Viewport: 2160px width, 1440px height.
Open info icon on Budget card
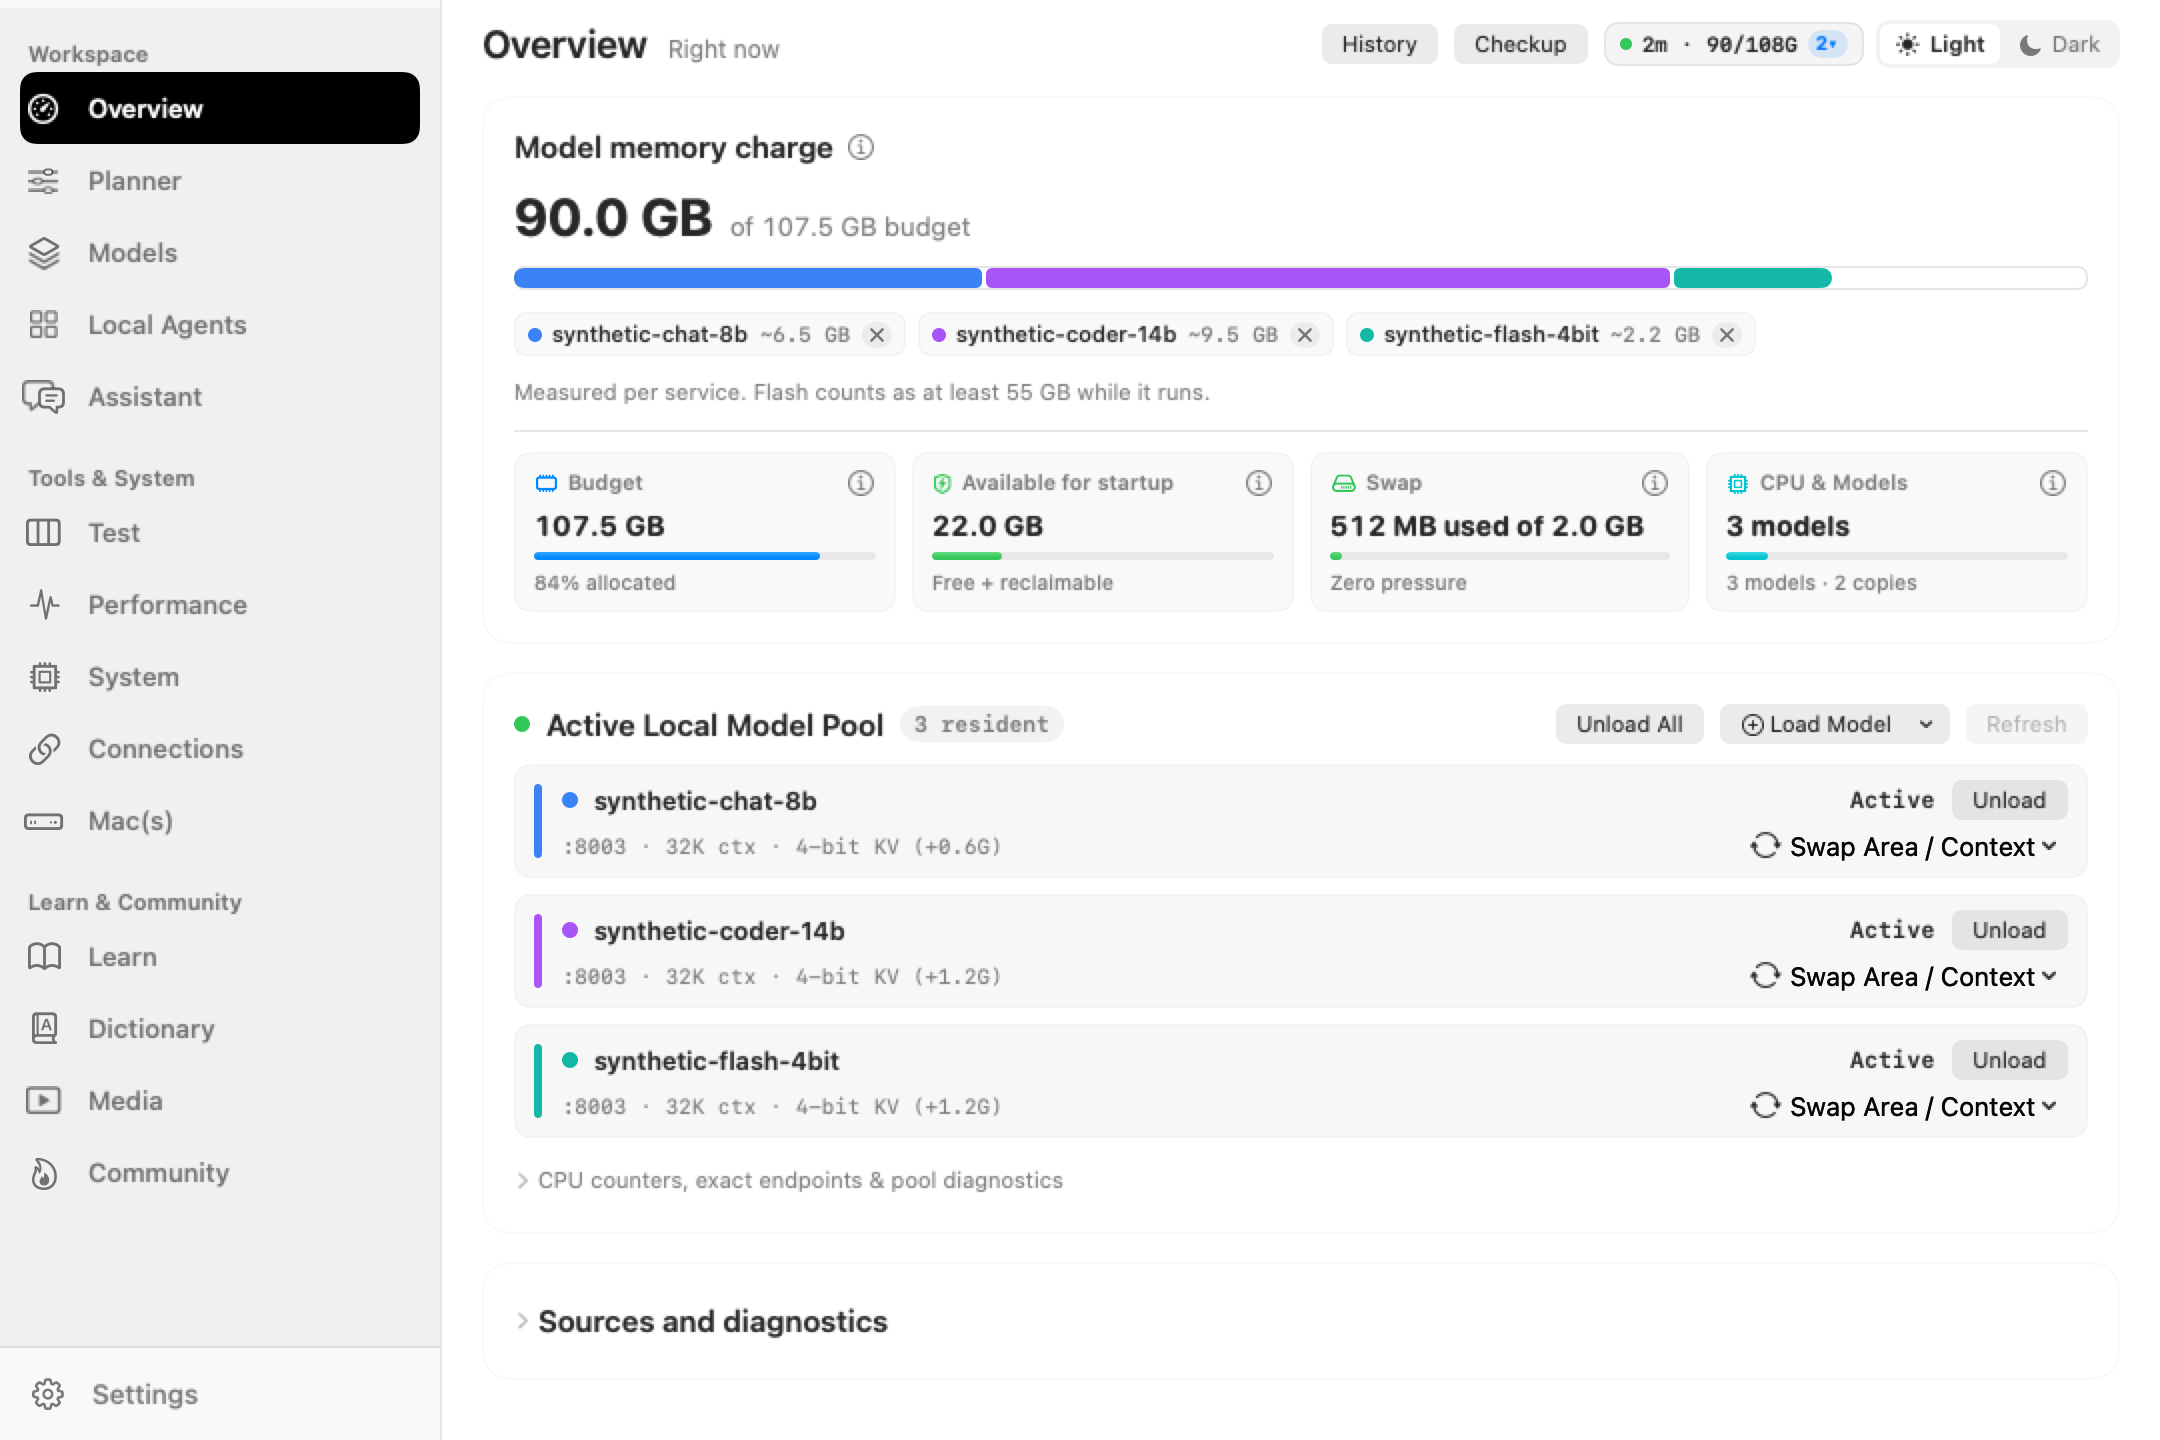(x=861, y=483)
